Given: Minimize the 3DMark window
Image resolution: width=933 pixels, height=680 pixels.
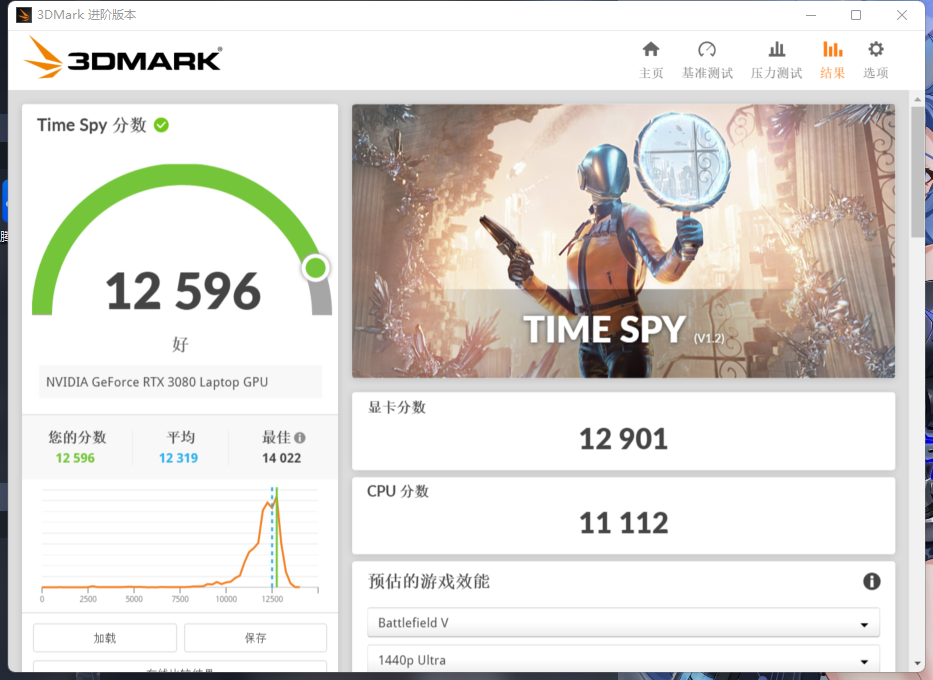Looking at the screenshot, I should [x=810, y=15].
